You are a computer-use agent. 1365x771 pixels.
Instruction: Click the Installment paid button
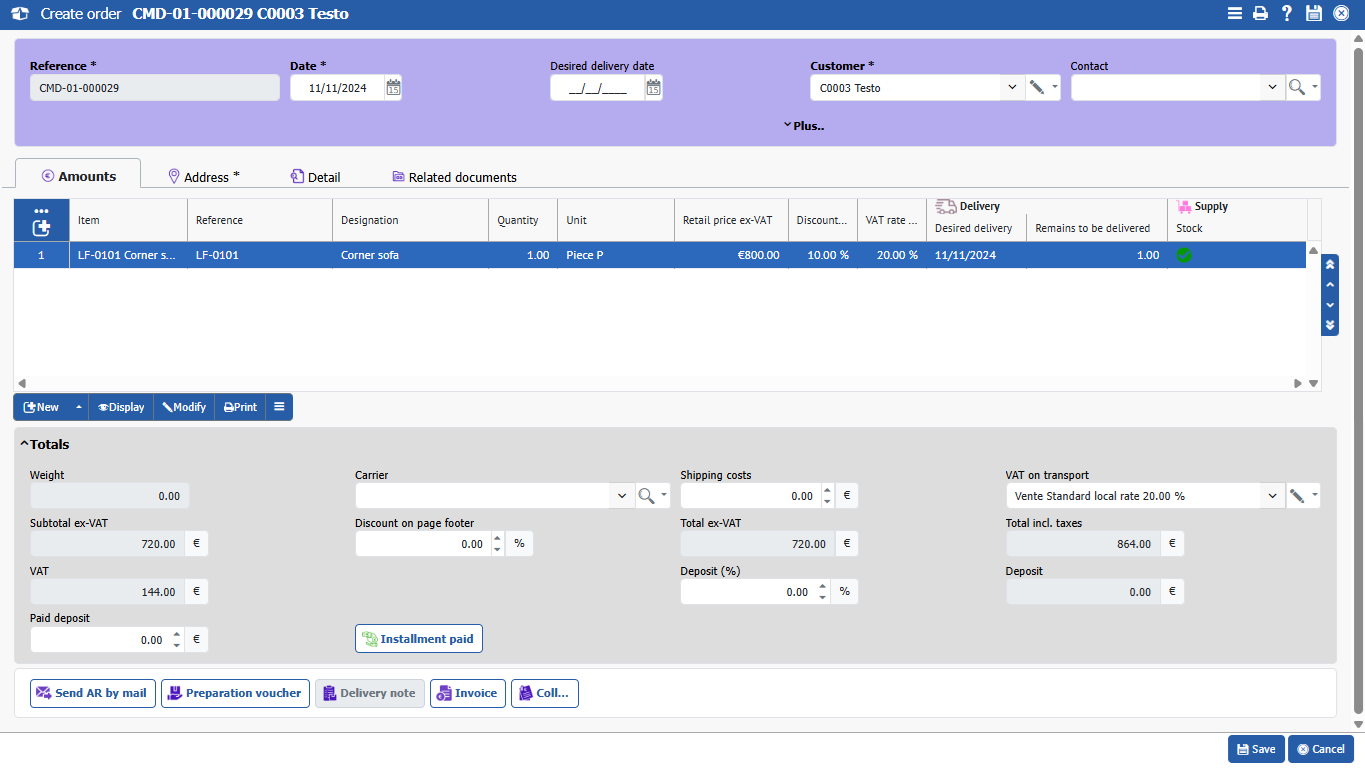(x=418, y=639)
